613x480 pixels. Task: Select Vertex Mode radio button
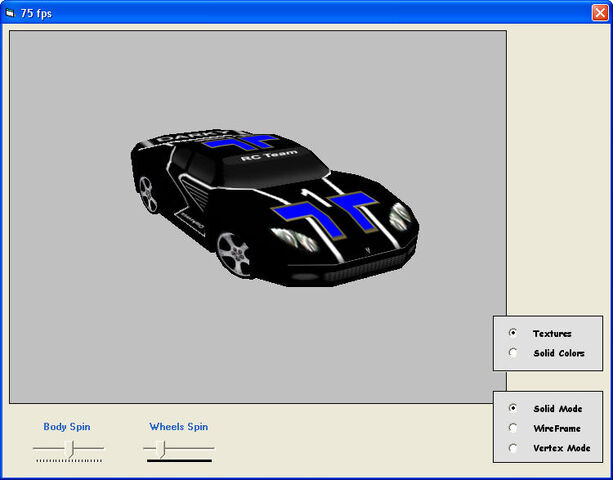pyautogui.click(x=513, y=448)
